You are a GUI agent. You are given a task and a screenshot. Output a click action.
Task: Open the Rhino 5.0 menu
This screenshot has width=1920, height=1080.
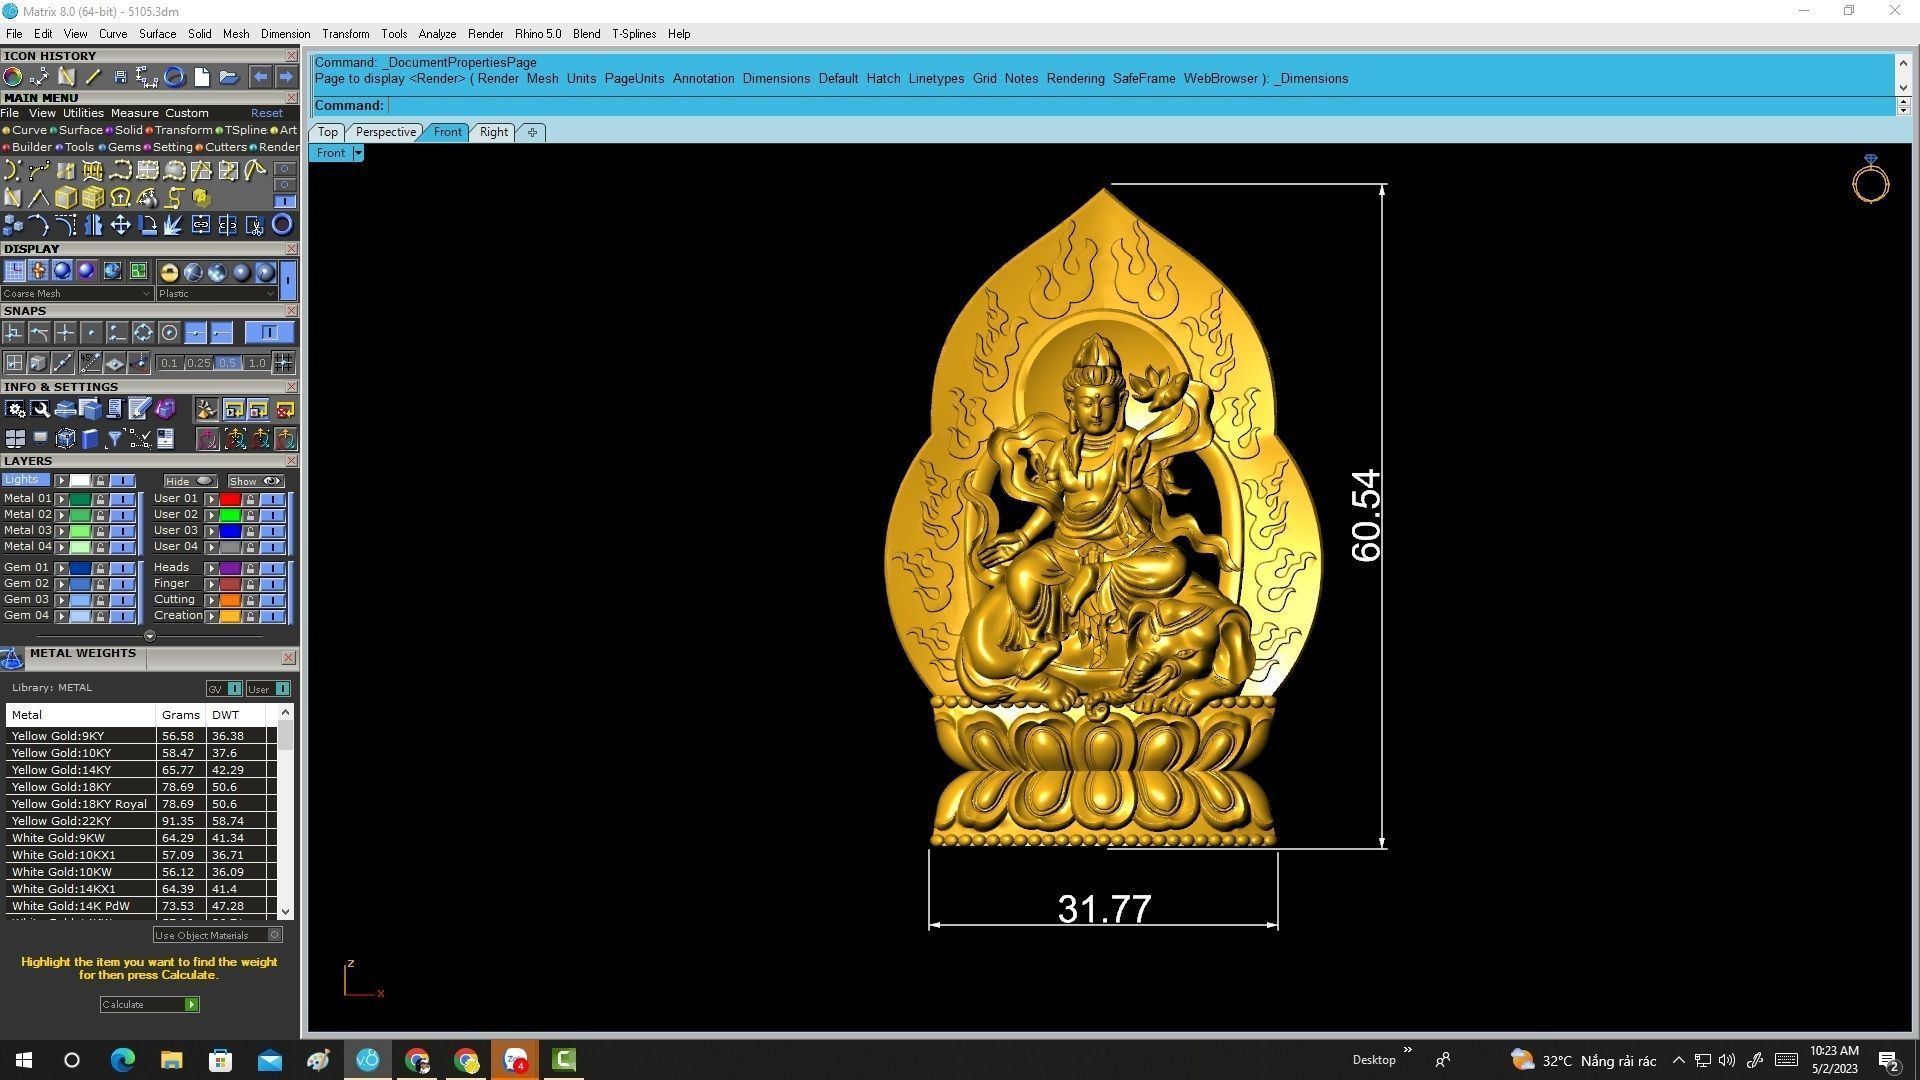click(538, 34)
